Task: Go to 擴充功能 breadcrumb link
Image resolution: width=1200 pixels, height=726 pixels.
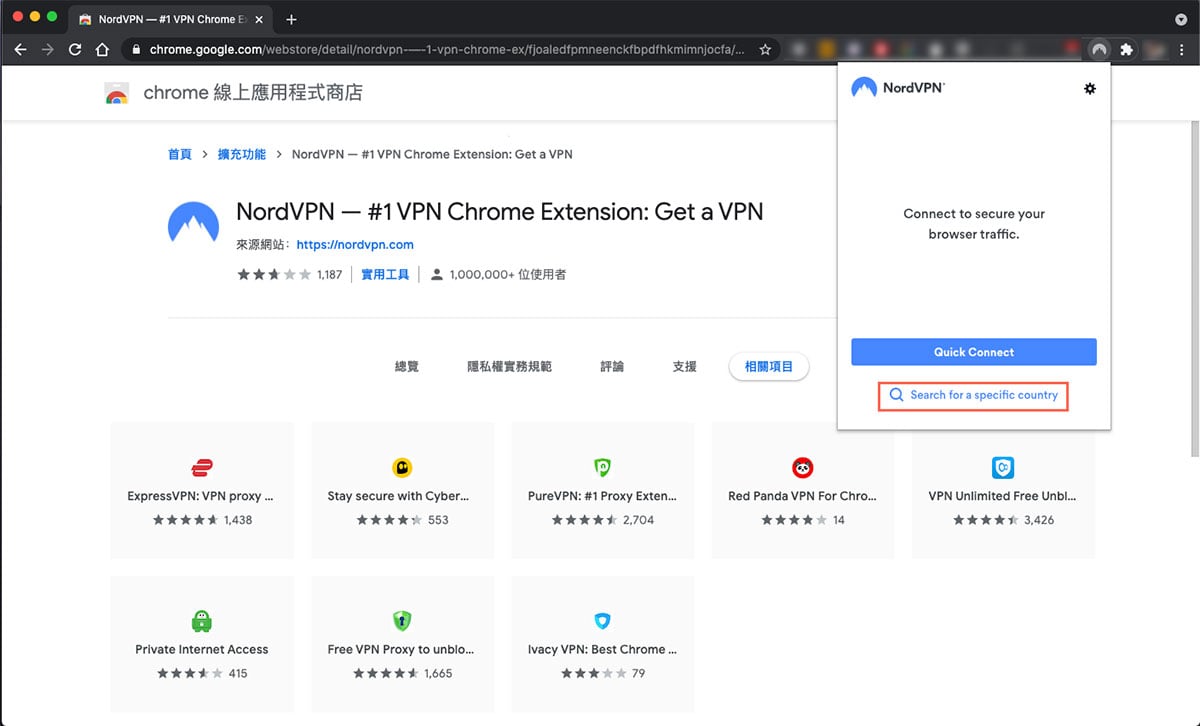Action: 242,154
